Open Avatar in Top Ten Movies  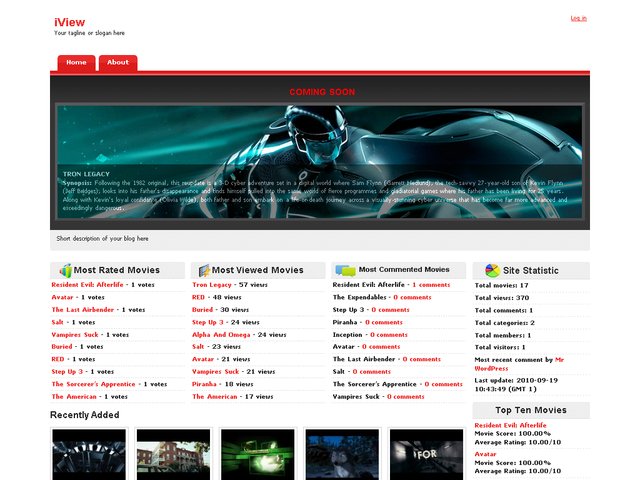(485, 454)
